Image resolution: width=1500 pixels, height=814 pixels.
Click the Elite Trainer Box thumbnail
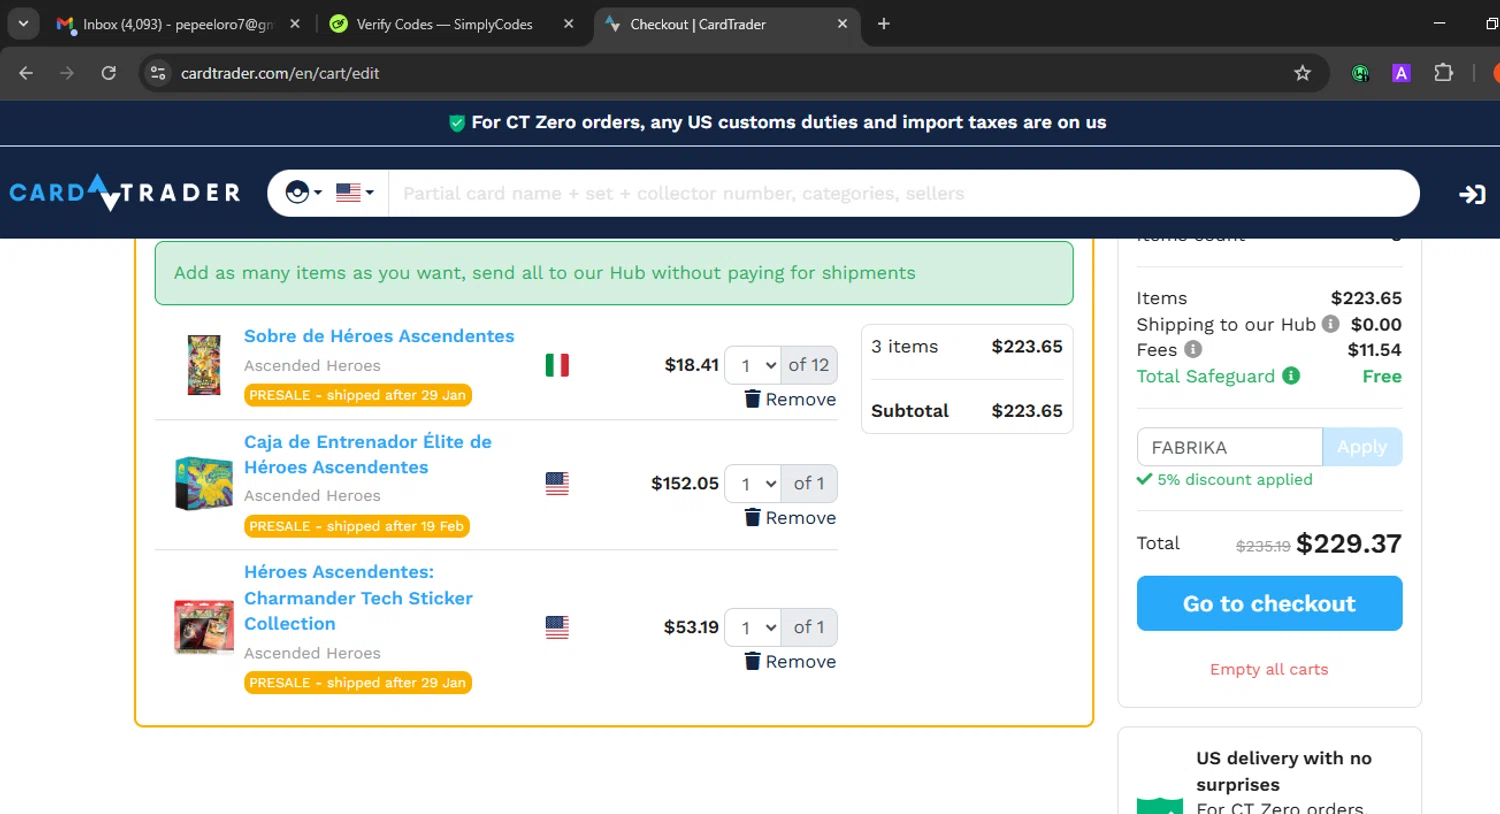click(204, 483)
